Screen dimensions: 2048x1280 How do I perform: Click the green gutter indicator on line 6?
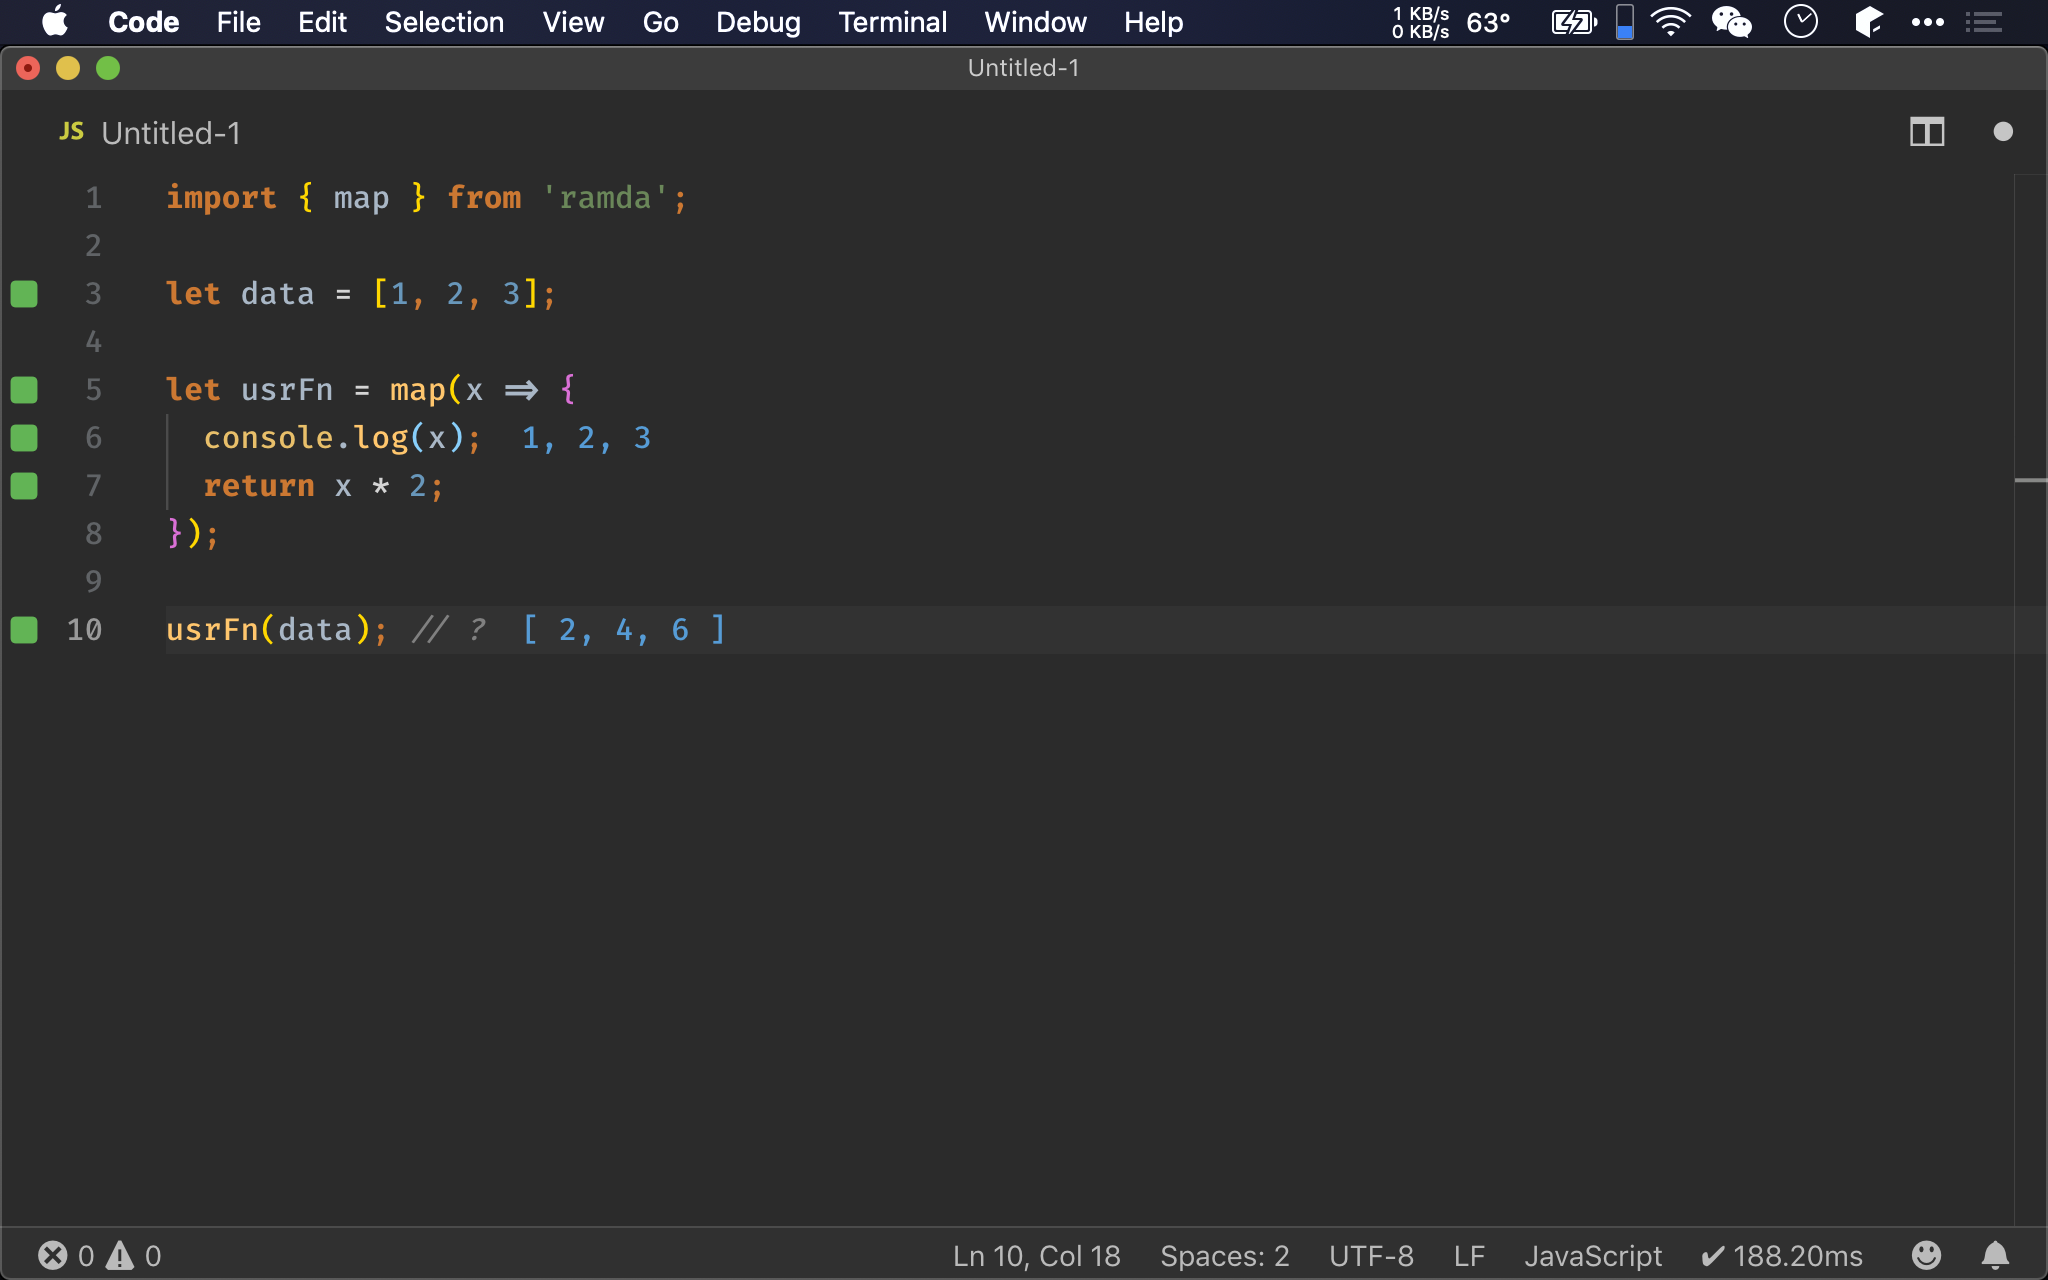click(x=24, y=438)
